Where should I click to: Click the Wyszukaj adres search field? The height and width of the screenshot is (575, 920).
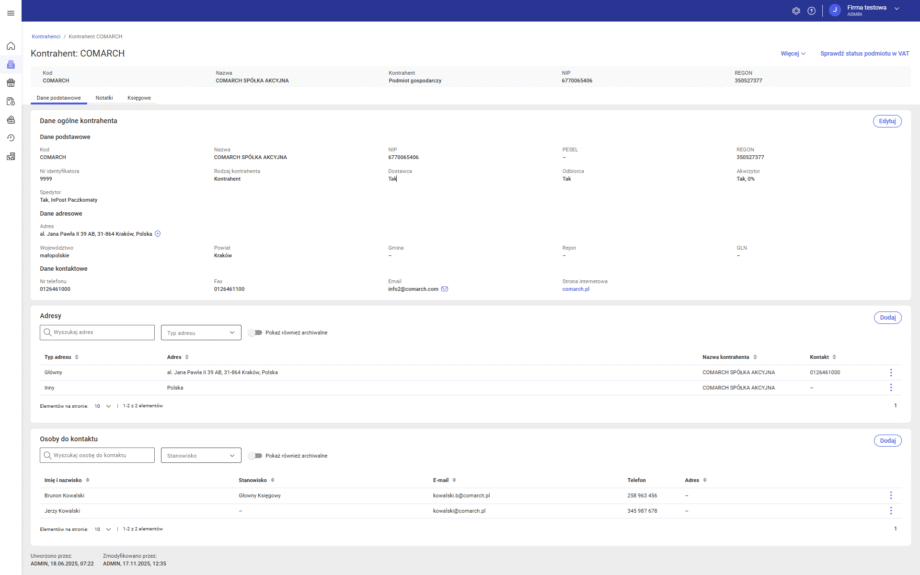point(97,332)
